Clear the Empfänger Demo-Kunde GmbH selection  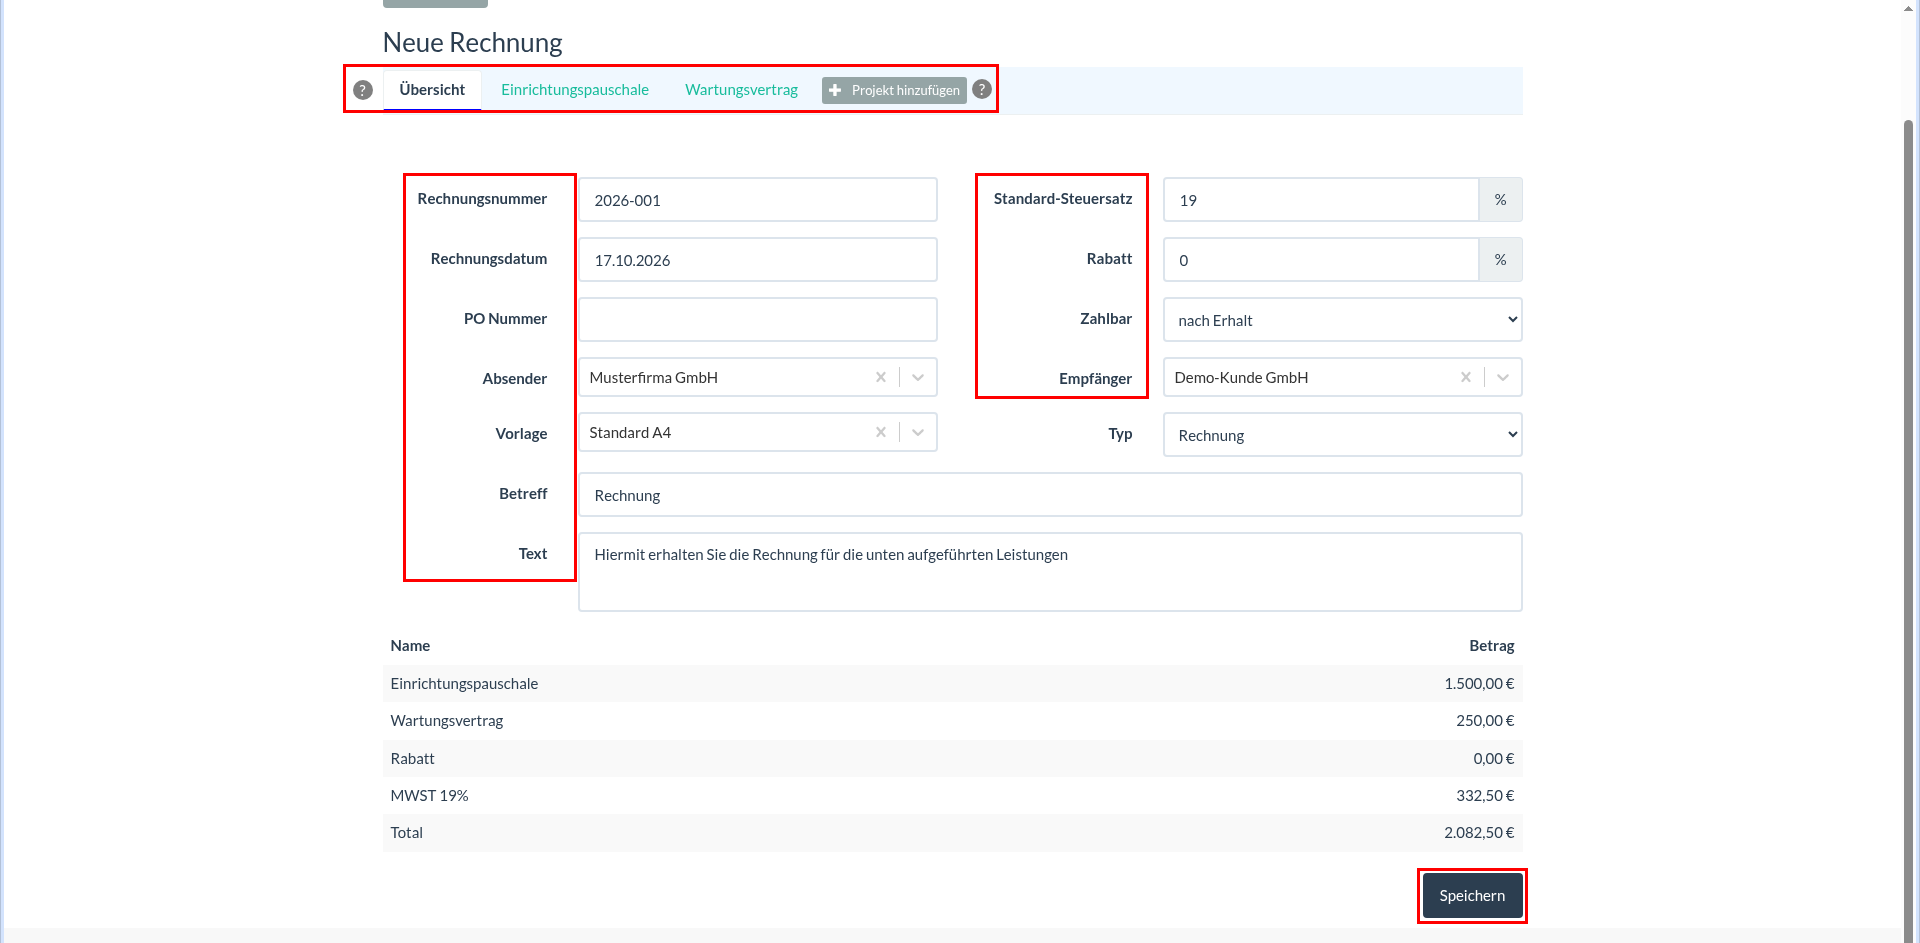click(x=1466, y=377)
